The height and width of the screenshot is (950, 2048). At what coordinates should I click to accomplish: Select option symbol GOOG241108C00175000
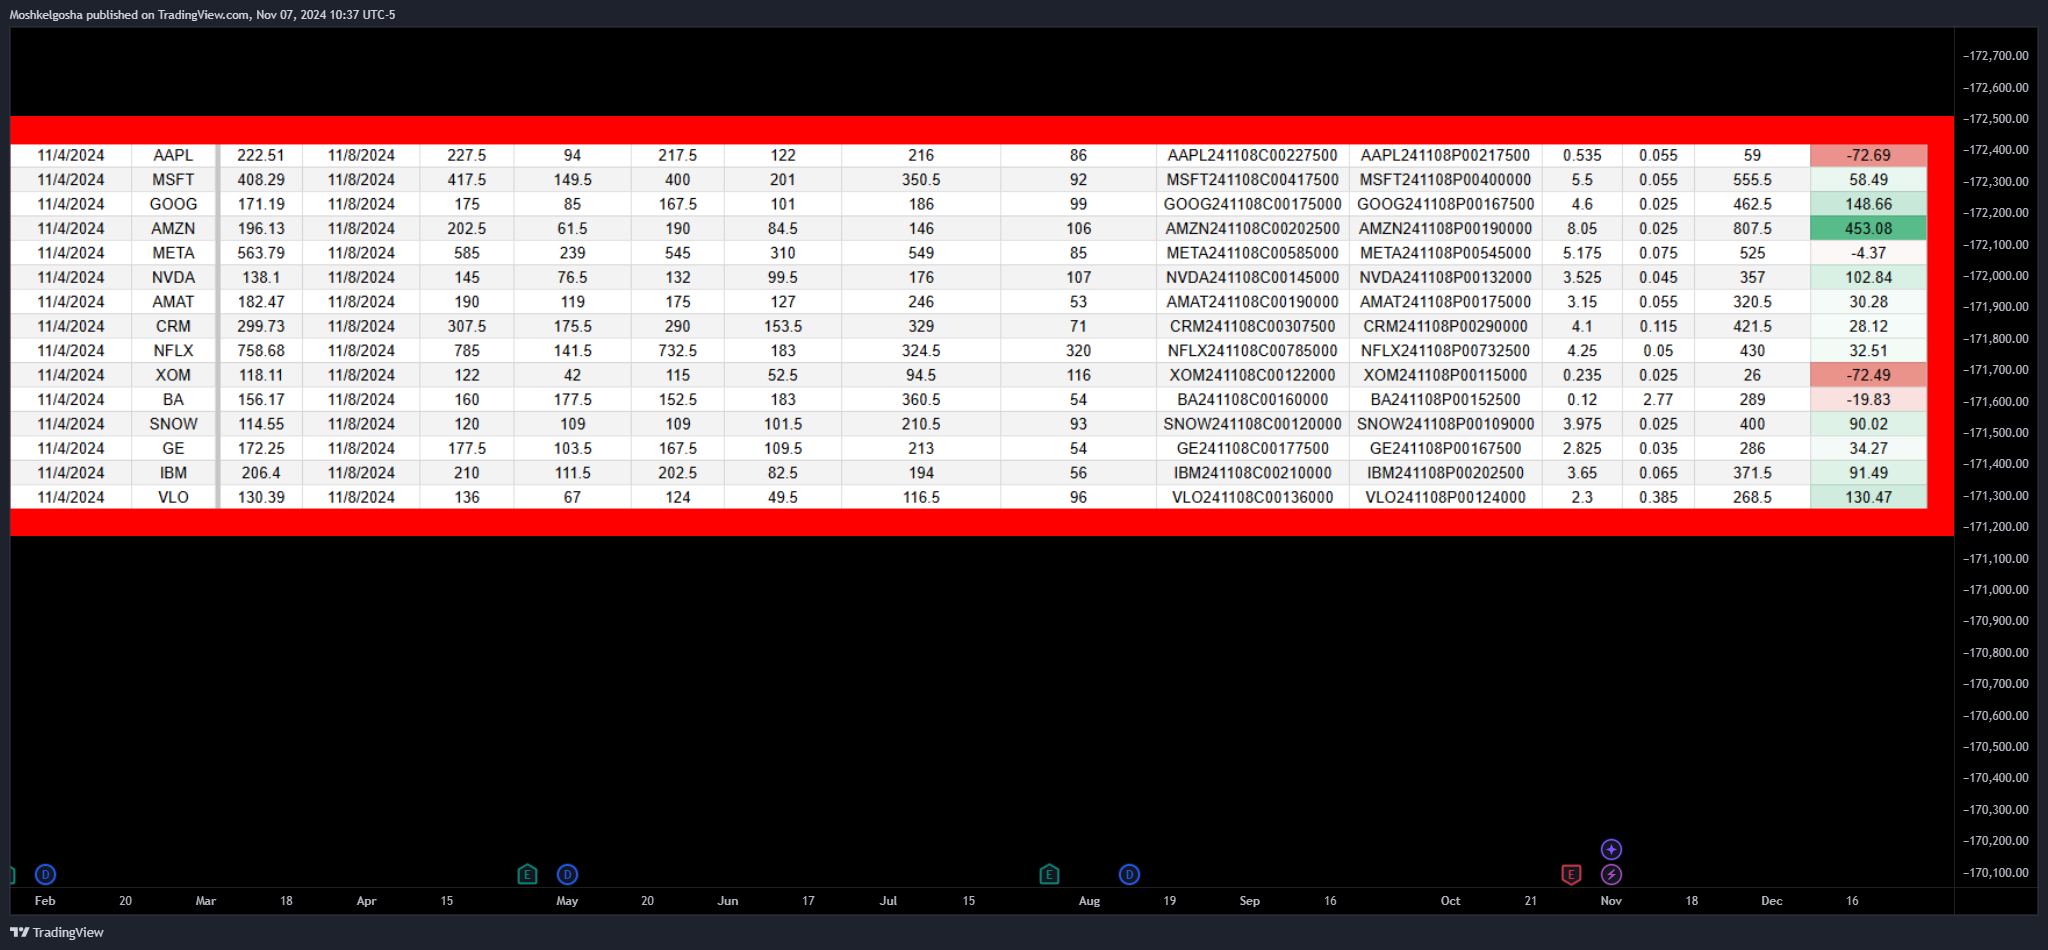click(x=1252, y=204)
